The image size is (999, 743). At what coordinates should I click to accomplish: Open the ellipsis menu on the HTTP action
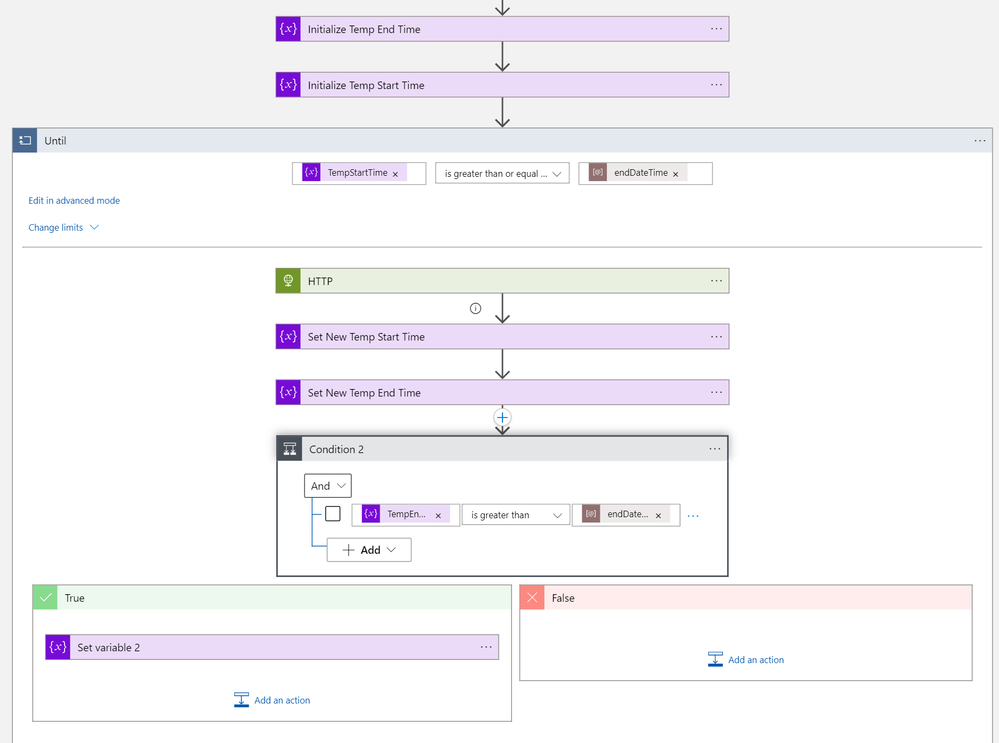coord(716,281)
